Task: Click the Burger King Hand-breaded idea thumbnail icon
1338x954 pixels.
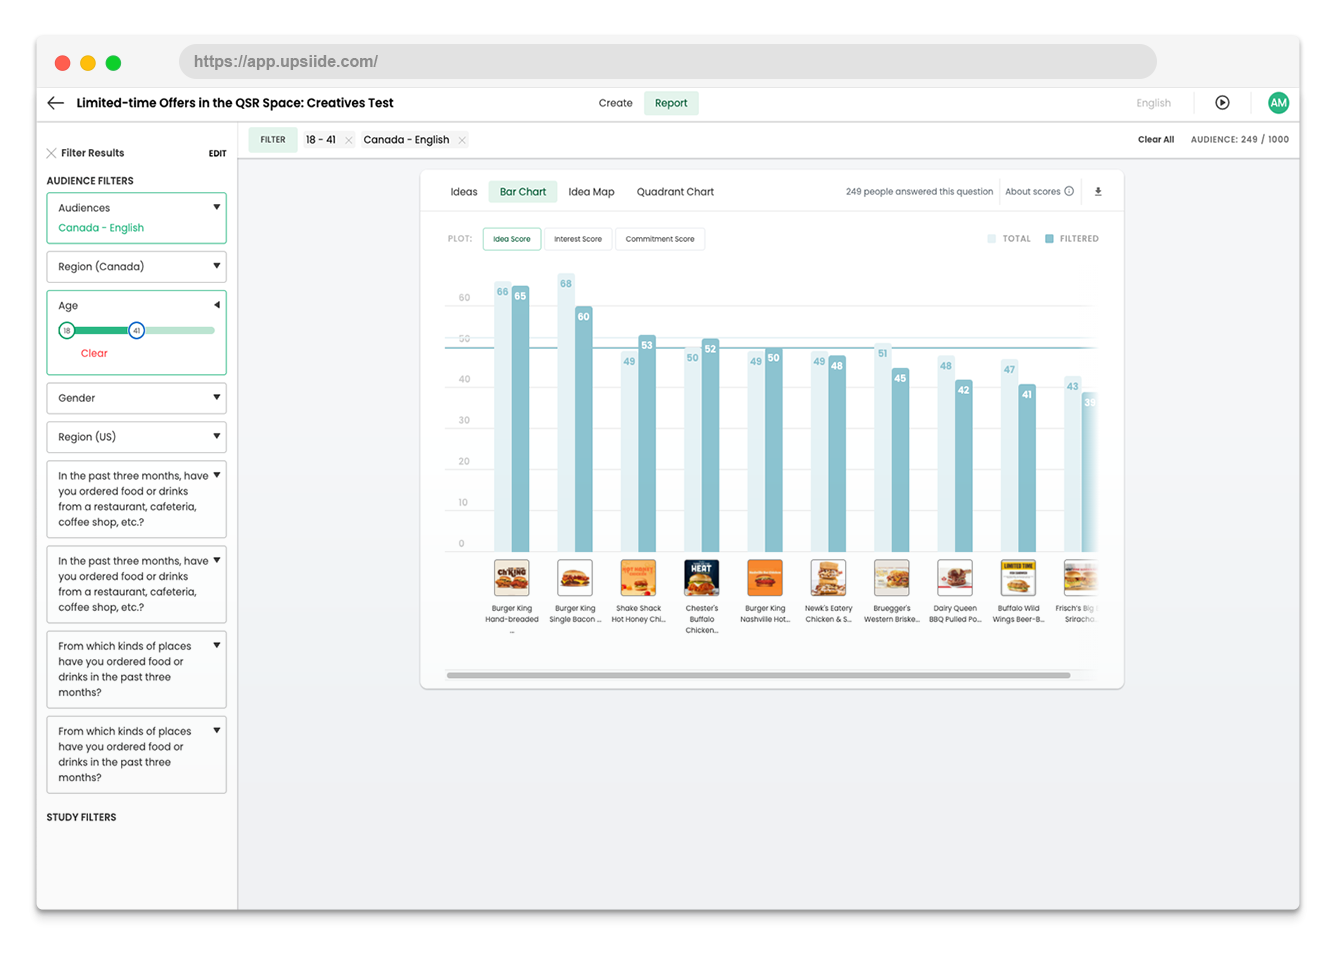Action: [511, 577]
